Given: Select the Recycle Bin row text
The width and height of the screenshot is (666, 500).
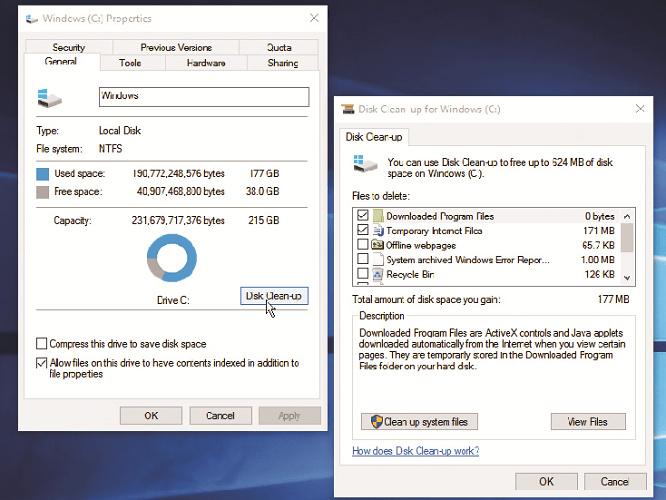Looking at the screenshot, I should click(410, 274).
